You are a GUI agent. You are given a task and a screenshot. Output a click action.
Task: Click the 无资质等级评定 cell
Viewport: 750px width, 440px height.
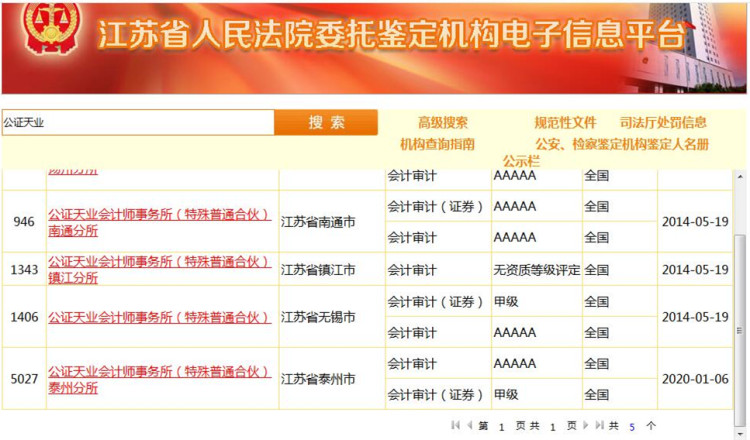pyautogui.click(x=537, y=270)
